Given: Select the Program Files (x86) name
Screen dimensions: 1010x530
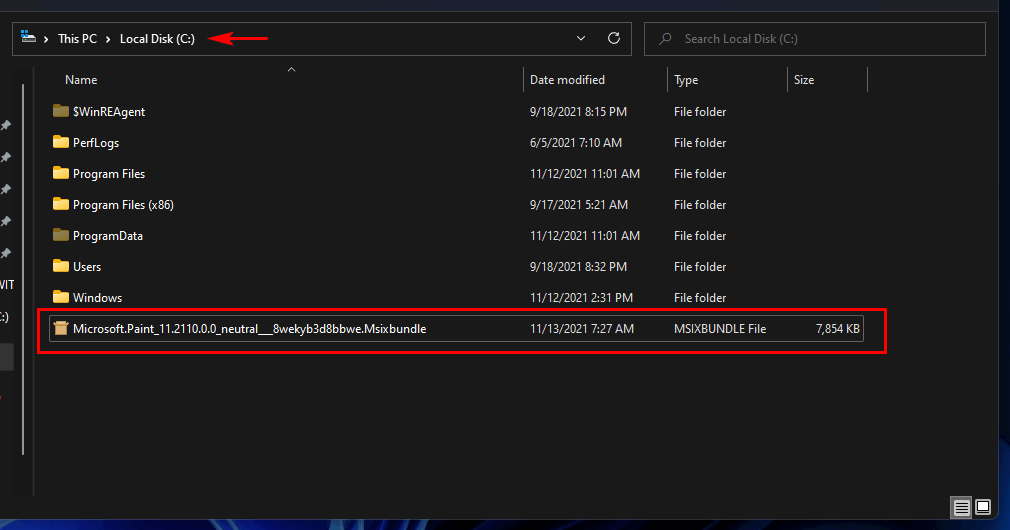Looking at the screenshot, I should point(123,205).
